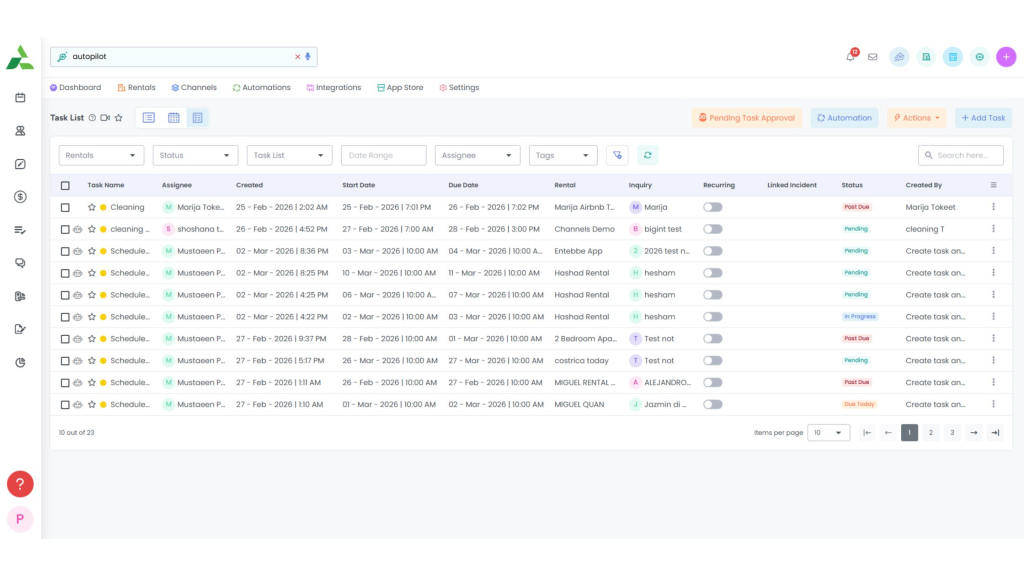Star the Cleaning task

[x=91, y=207]
